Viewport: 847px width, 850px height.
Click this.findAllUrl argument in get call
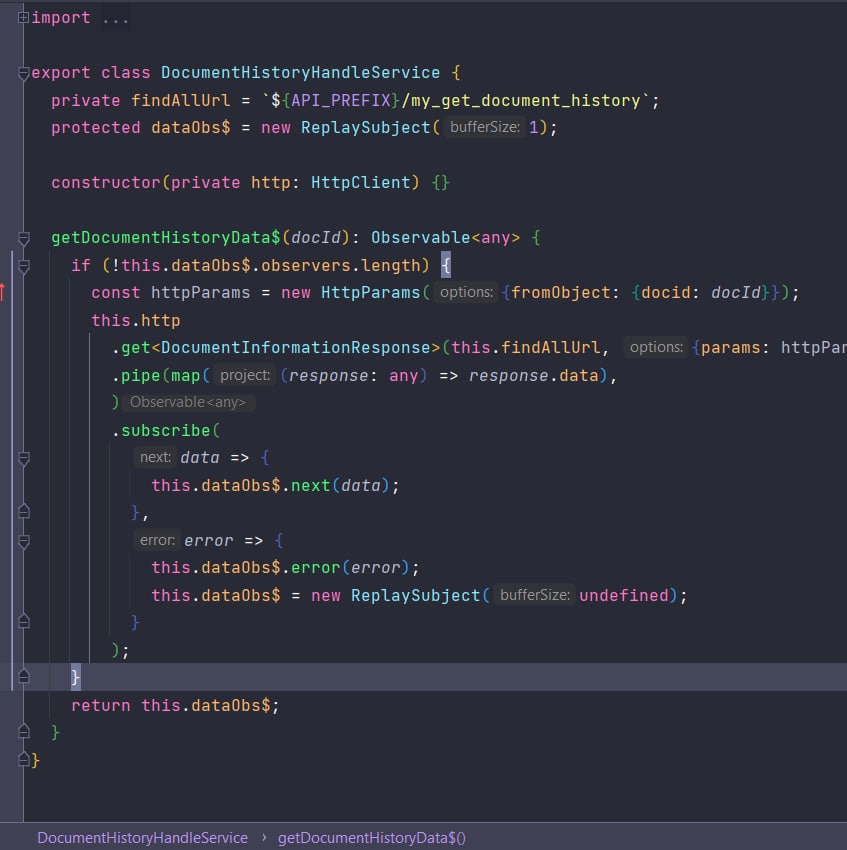tap(525, 347)
